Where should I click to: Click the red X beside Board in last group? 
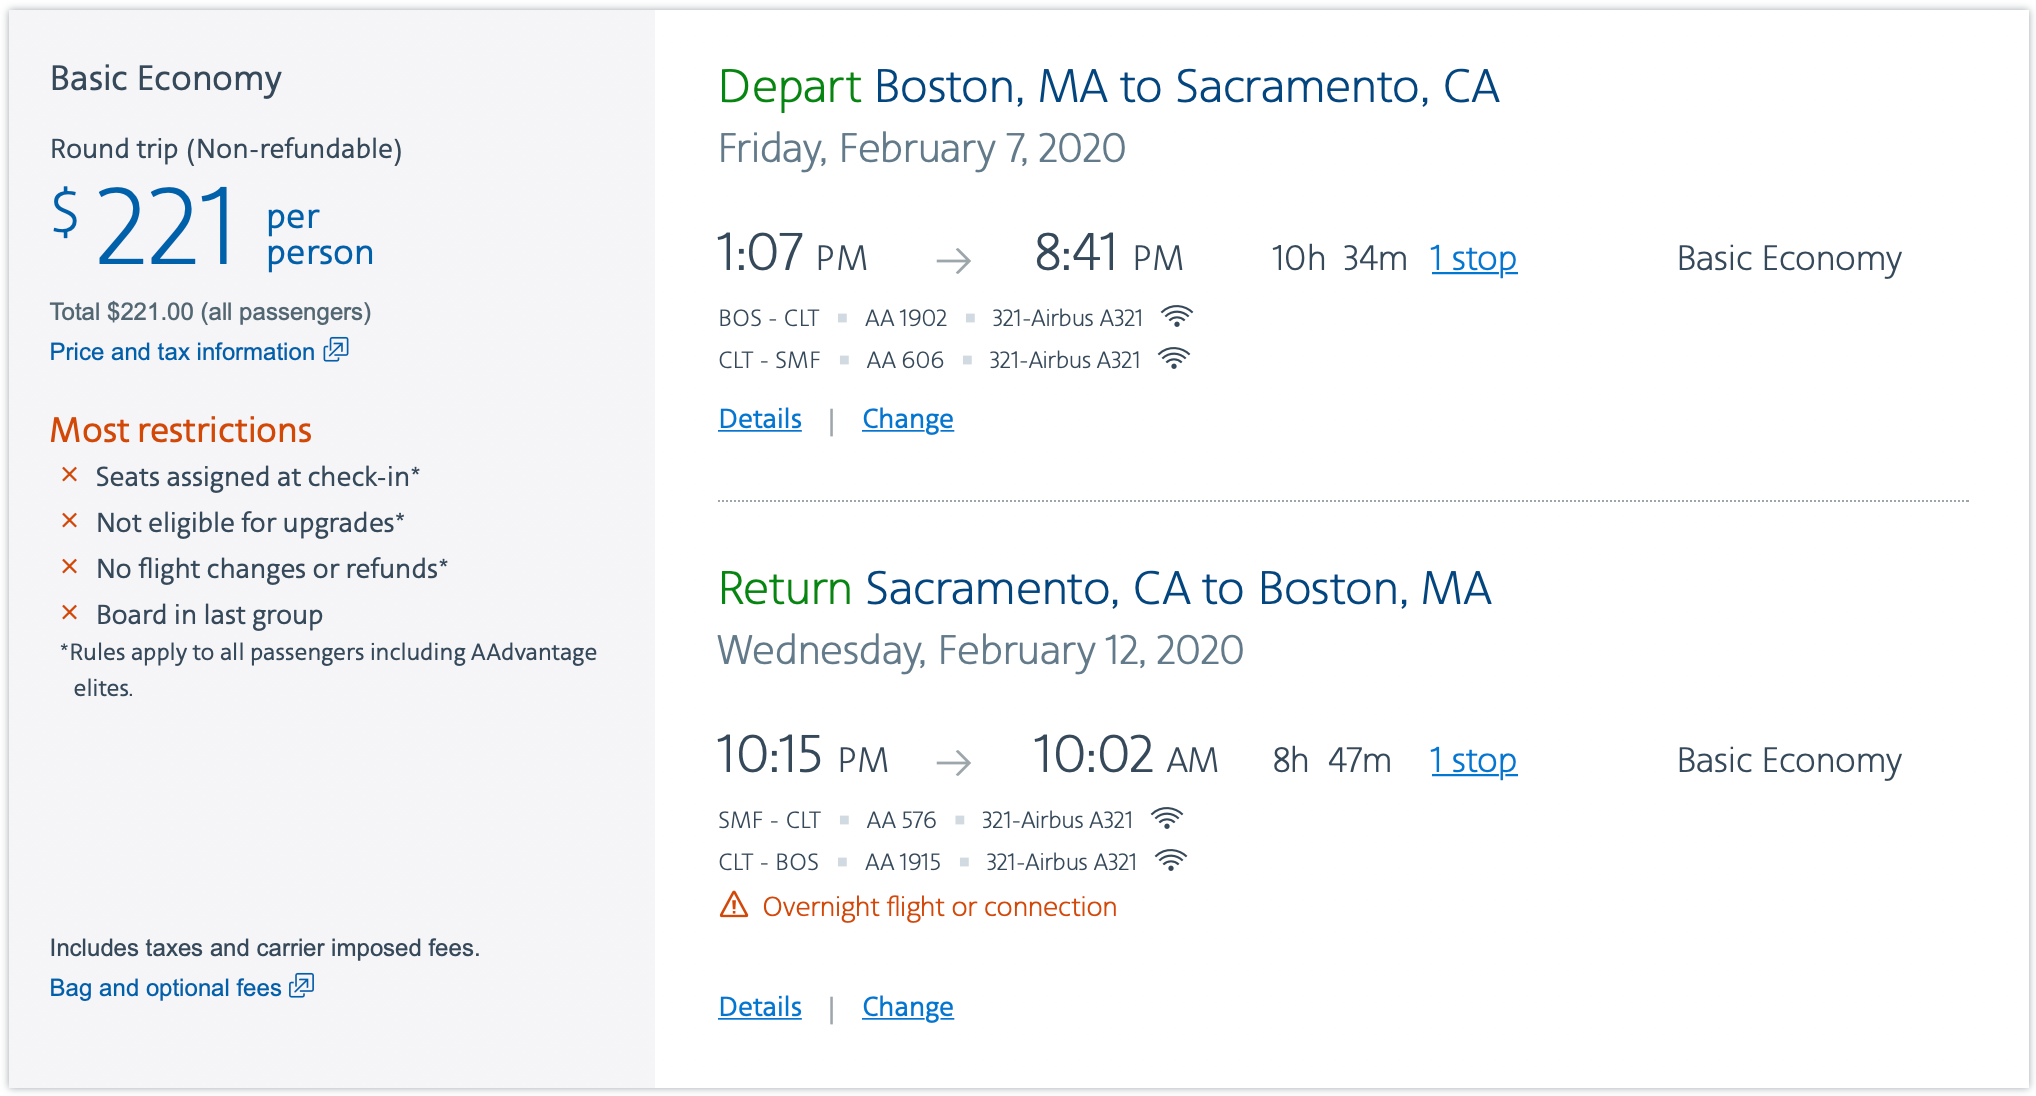pos(70,613)
